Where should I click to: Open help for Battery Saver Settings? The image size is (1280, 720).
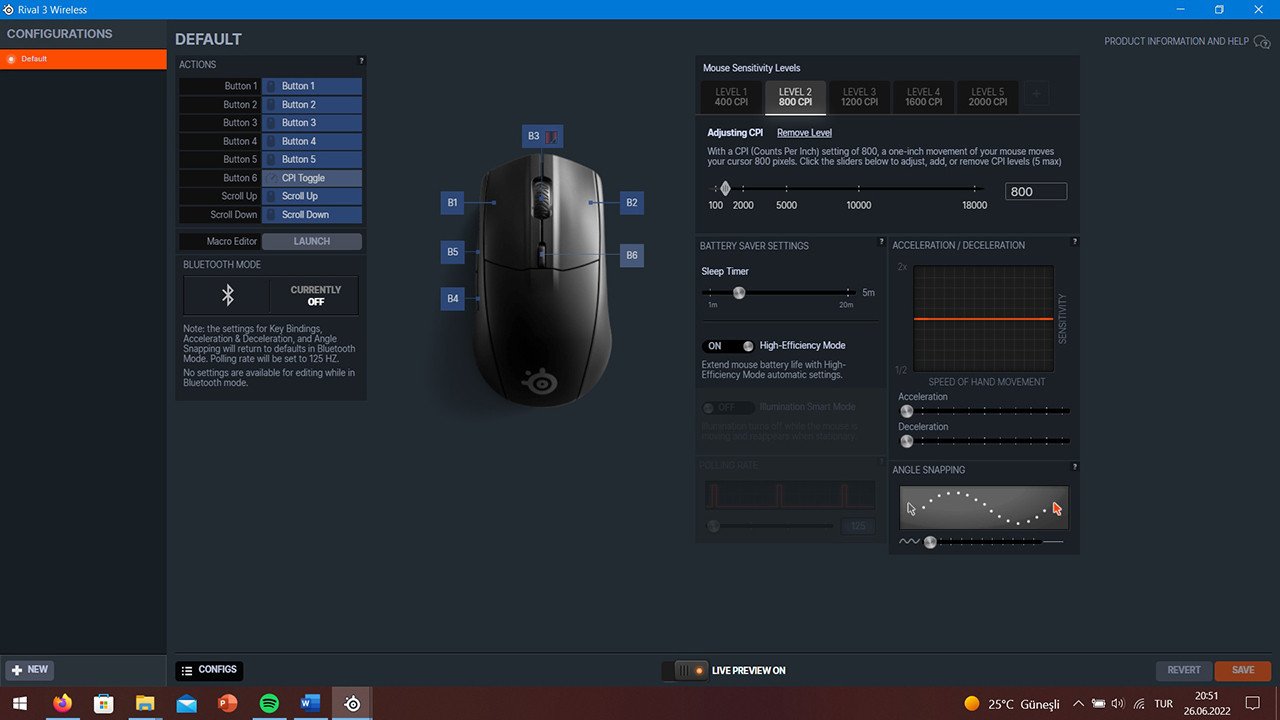coord(880,242)
